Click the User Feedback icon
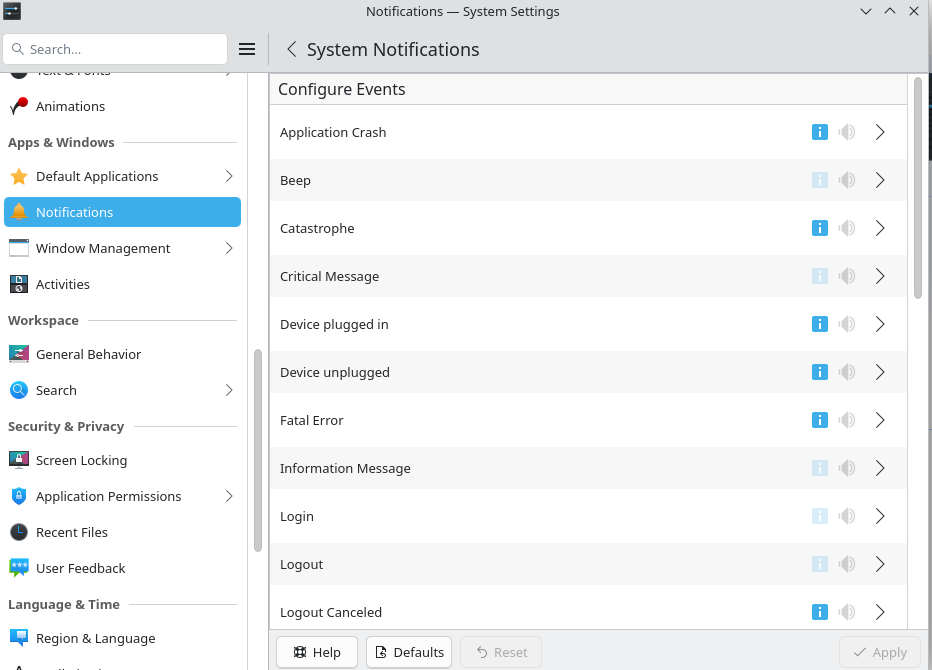 click(x=19, y=568)
